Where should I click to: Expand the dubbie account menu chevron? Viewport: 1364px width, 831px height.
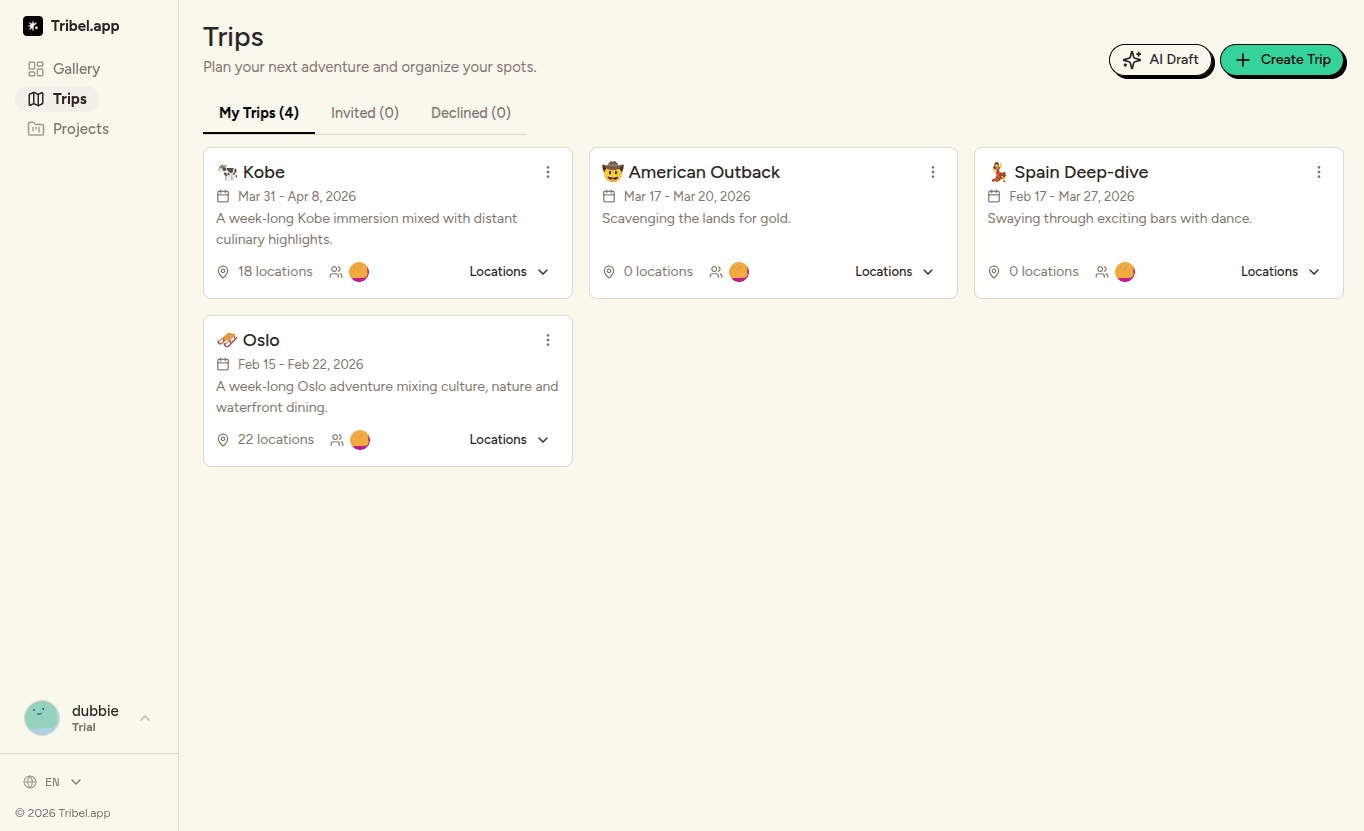145,718
